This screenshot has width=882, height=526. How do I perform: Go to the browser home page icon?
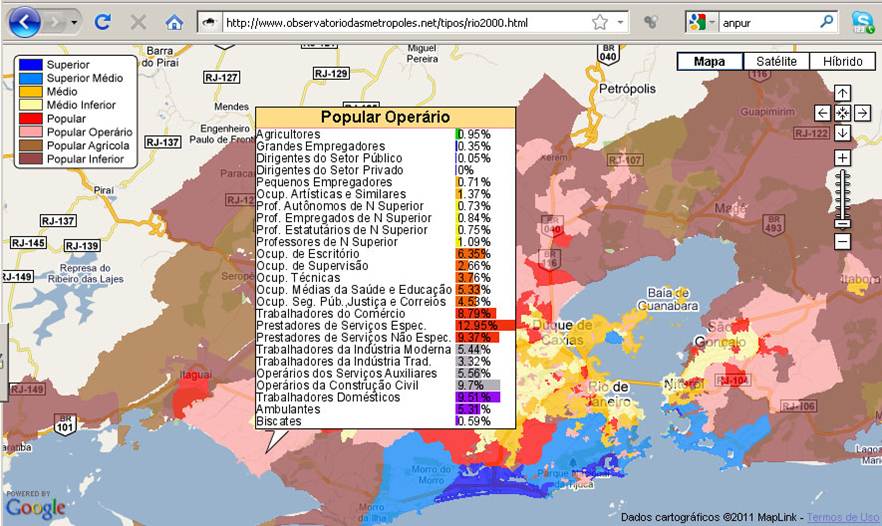(x=174, y=23)
